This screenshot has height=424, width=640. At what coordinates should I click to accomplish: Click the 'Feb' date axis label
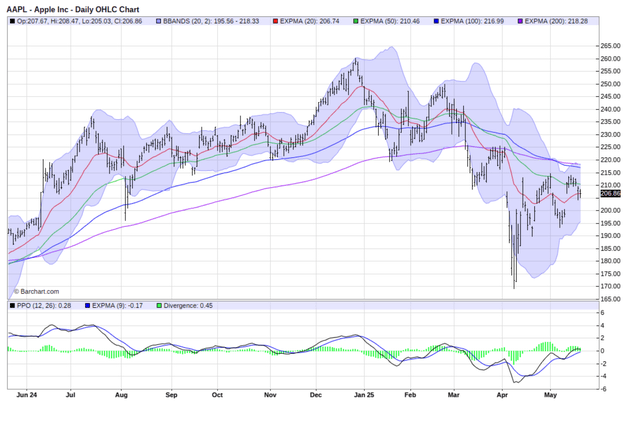[410, 395]
